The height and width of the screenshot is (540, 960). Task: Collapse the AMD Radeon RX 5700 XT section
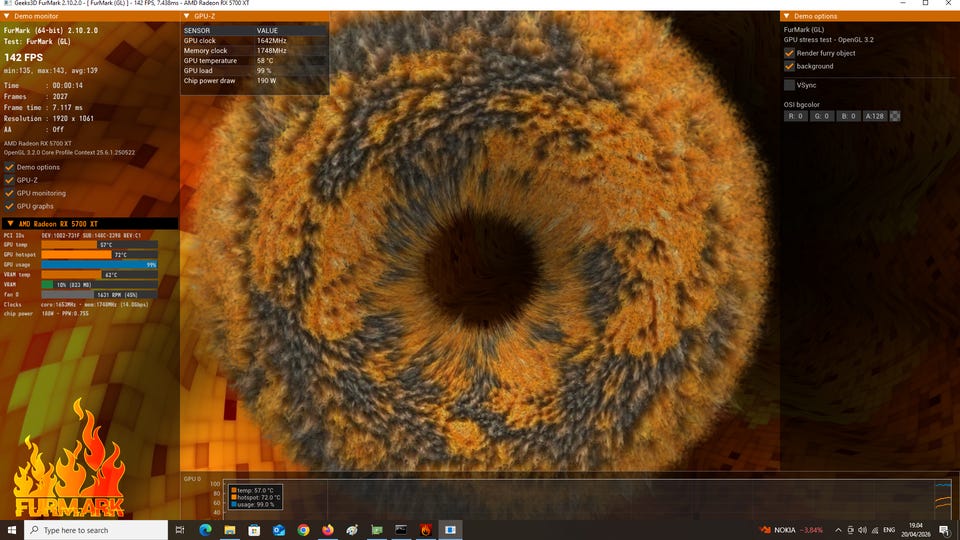coord(10,223)
